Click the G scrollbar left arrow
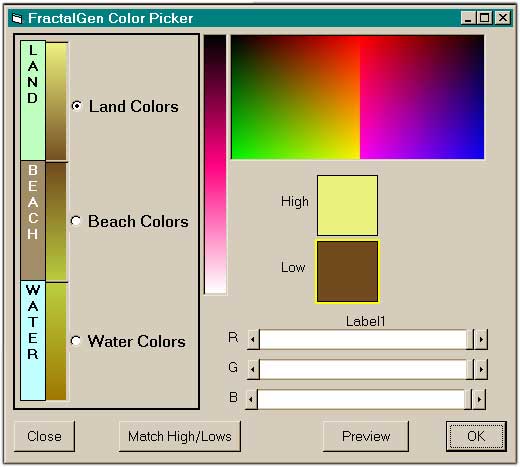The height and width of the screenshot is (467, 520). coord(253,369)
